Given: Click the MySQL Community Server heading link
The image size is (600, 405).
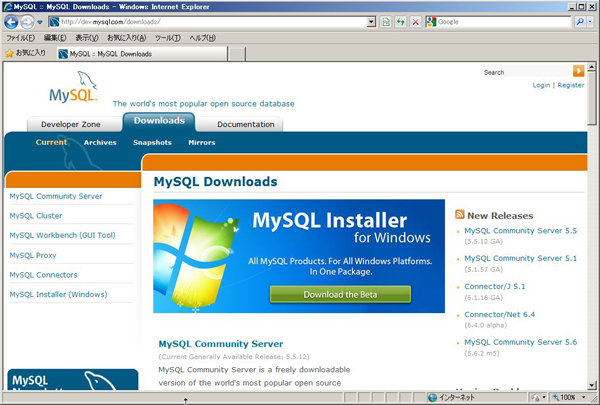Looking at the screenshot, I should [221, 344].
